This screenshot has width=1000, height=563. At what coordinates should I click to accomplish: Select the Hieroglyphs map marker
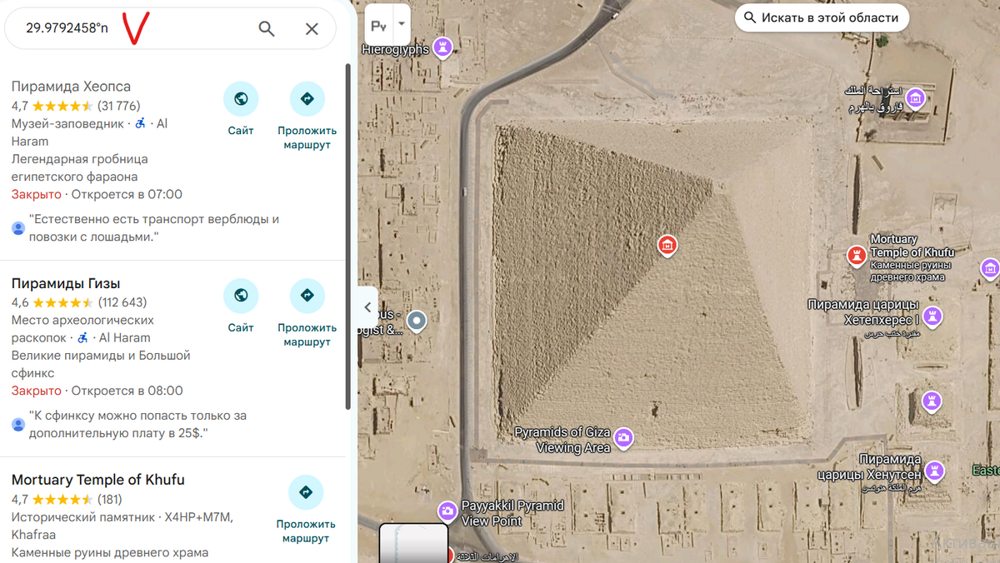pyautogui.click(x=443, y=47)
